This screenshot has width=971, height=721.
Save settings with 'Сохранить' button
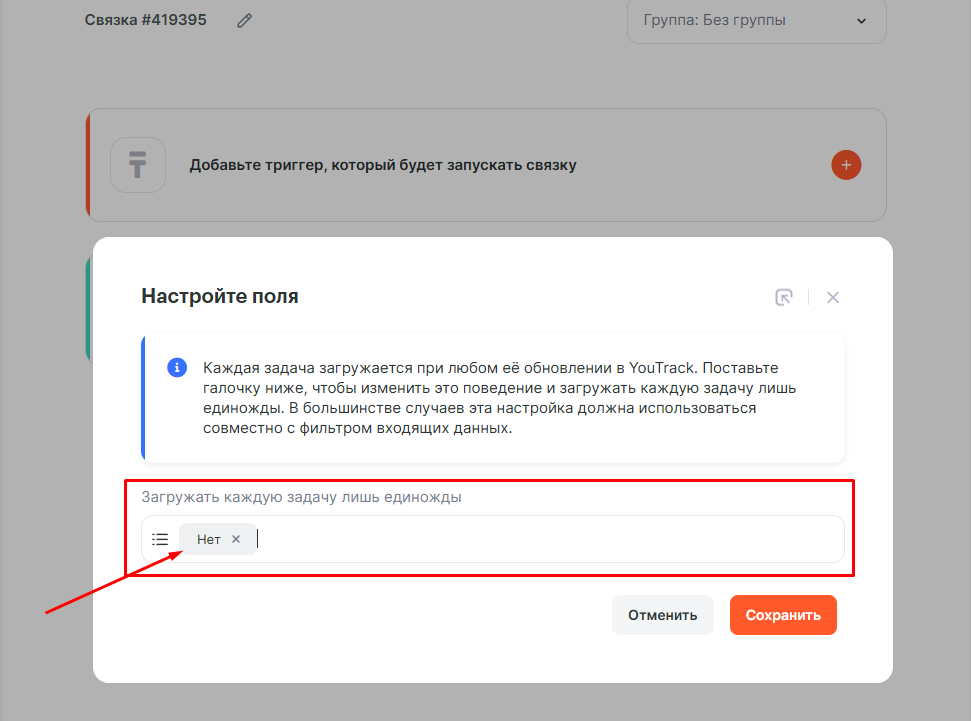(783, 615)
